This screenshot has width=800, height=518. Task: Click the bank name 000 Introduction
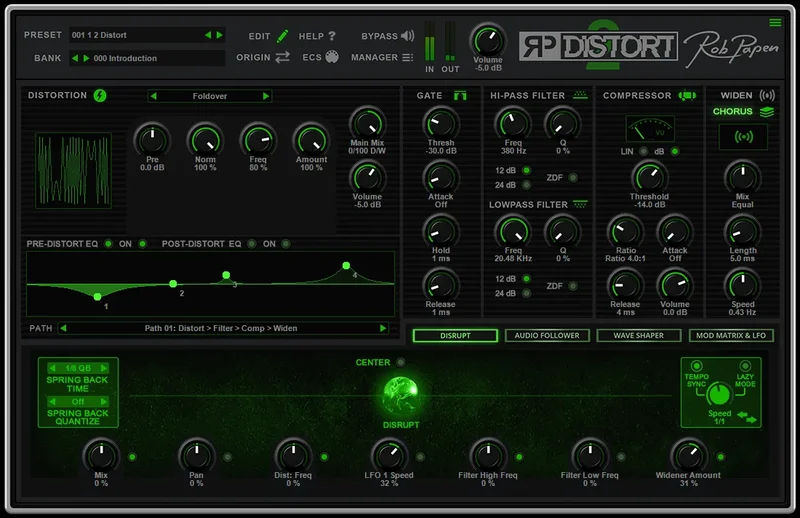click(x=125, y=58)
